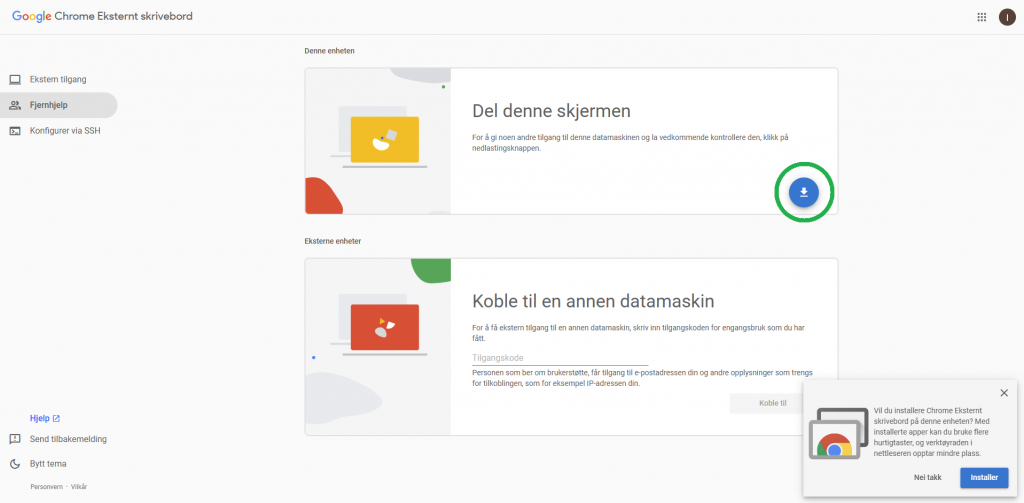Click the Eksterne enheter section label
Viewport: 1024px width, 503px height.
click(332, 240)
